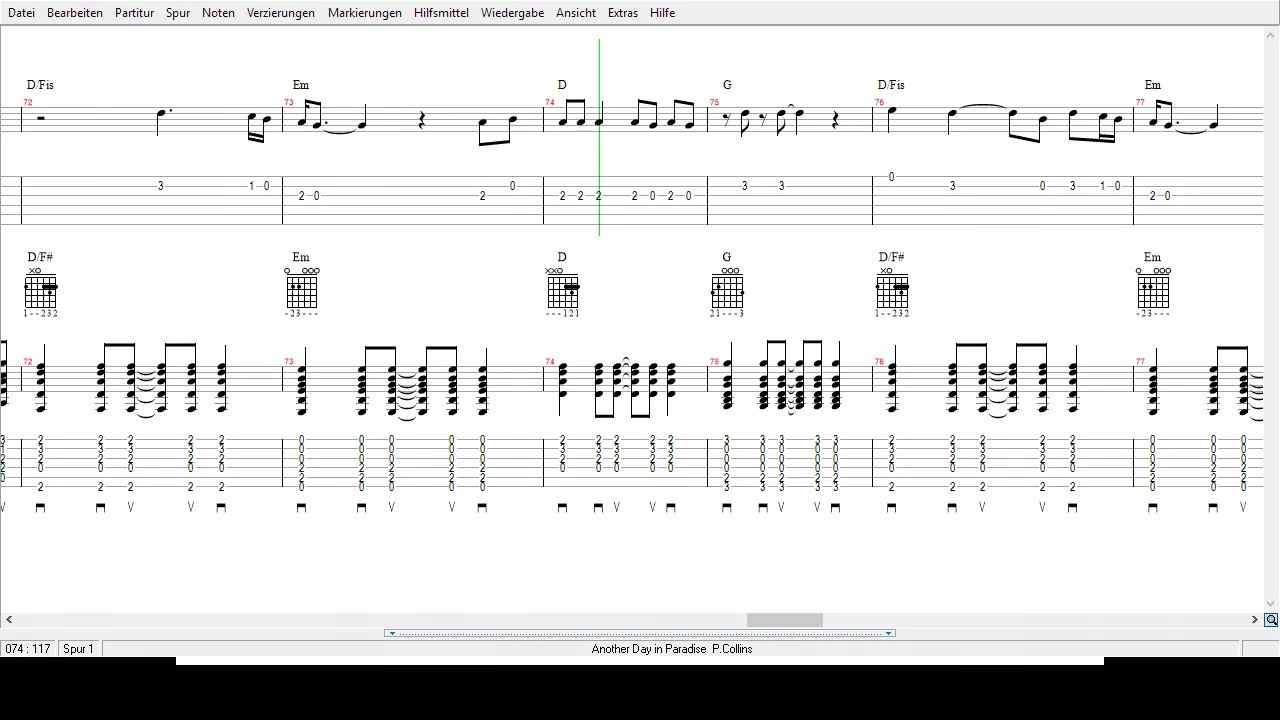Click the magnifier zoom icon beside the scrollbar

coord(1271,620)
